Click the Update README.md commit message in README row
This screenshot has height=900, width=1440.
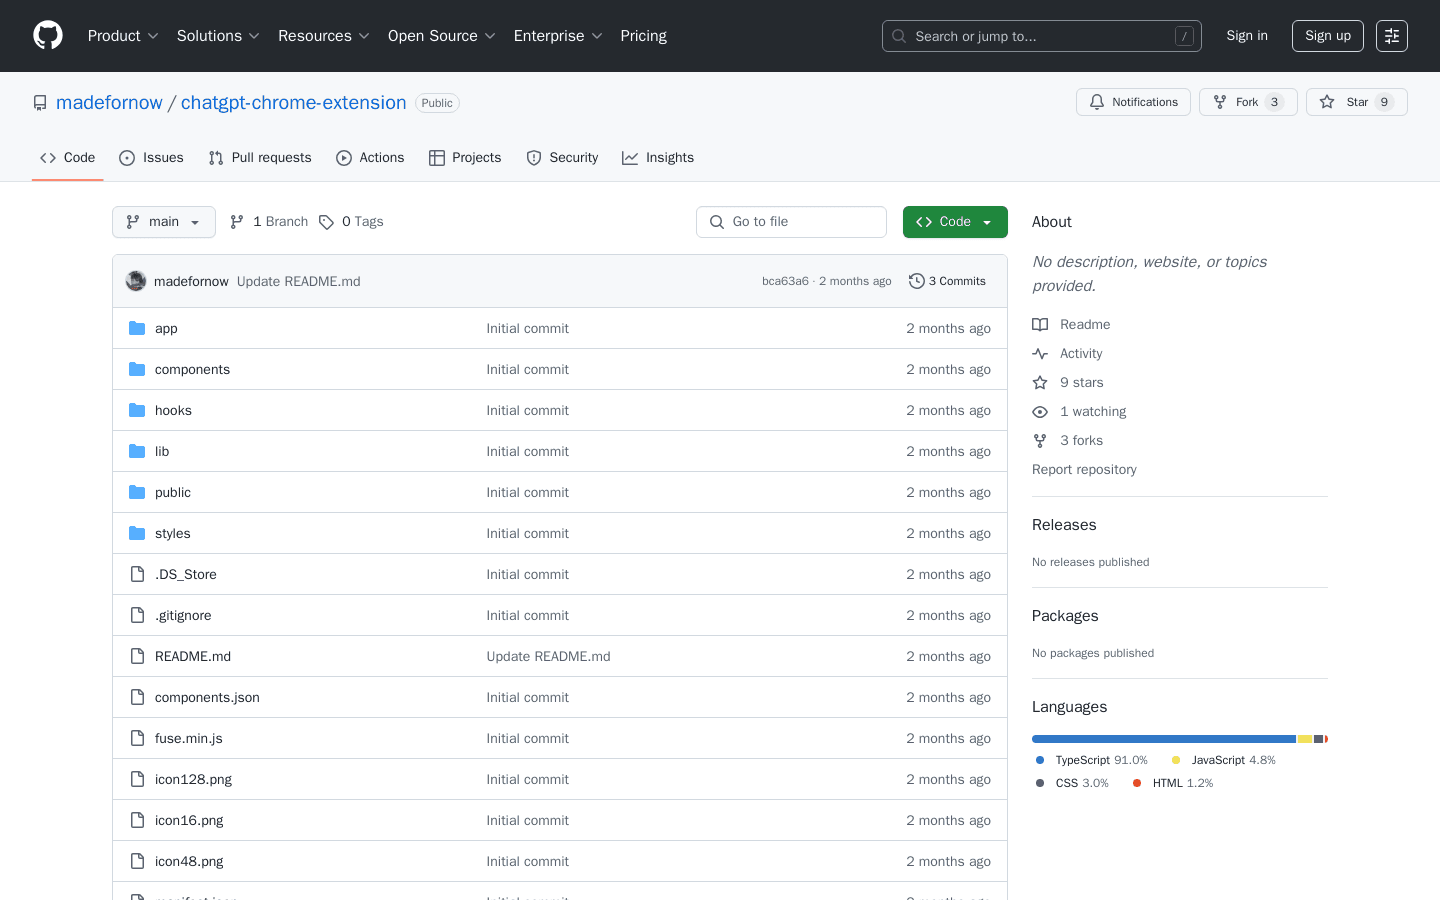pos(548,656)
